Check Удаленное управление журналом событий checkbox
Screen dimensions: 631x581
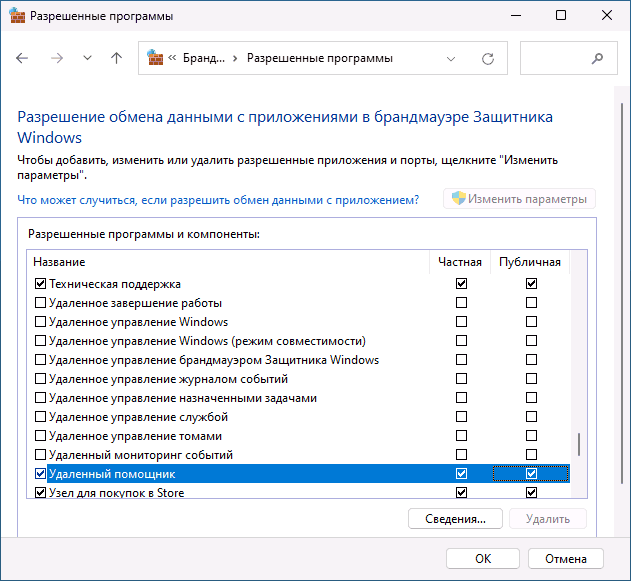[40, 379]
